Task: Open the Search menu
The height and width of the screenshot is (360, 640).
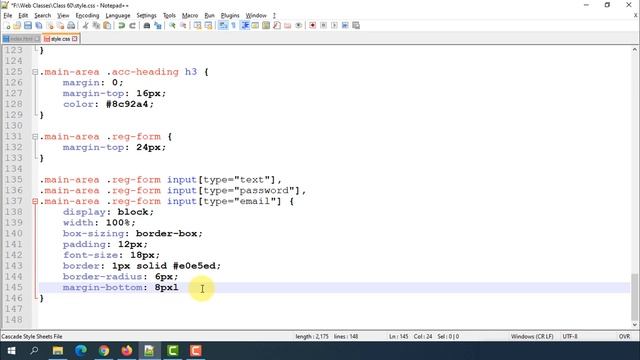Action: pos(42,16)
